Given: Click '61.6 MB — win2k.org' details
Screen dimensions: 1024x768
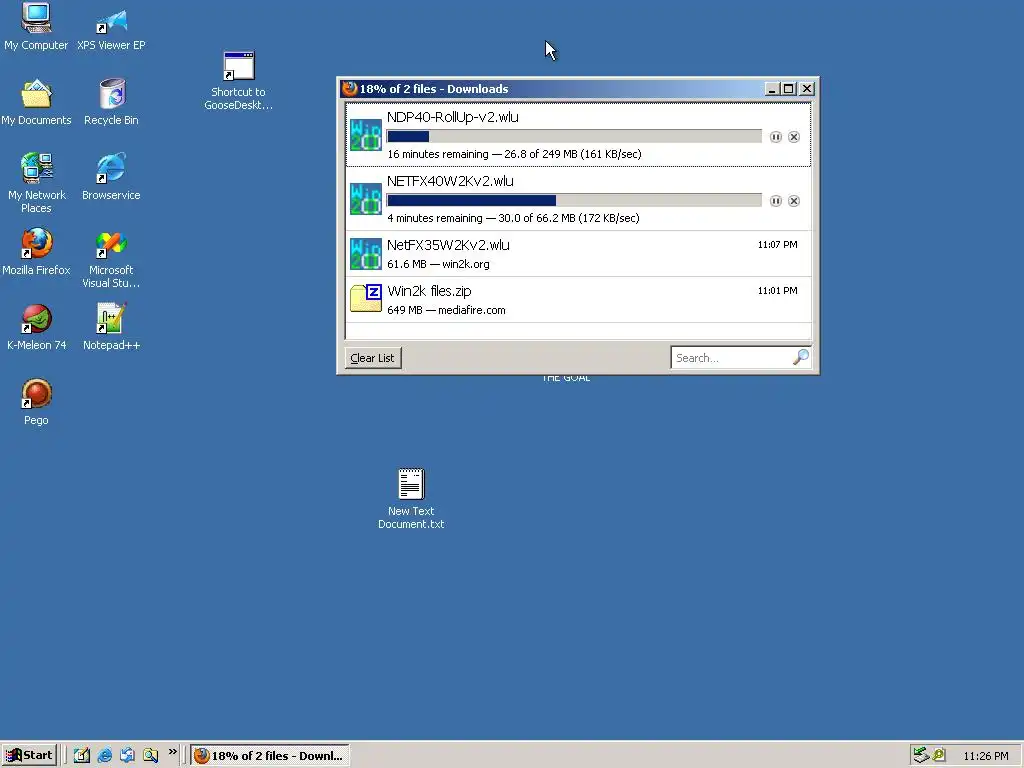Looking at the screenshot, I should click(x=438, y=264).
